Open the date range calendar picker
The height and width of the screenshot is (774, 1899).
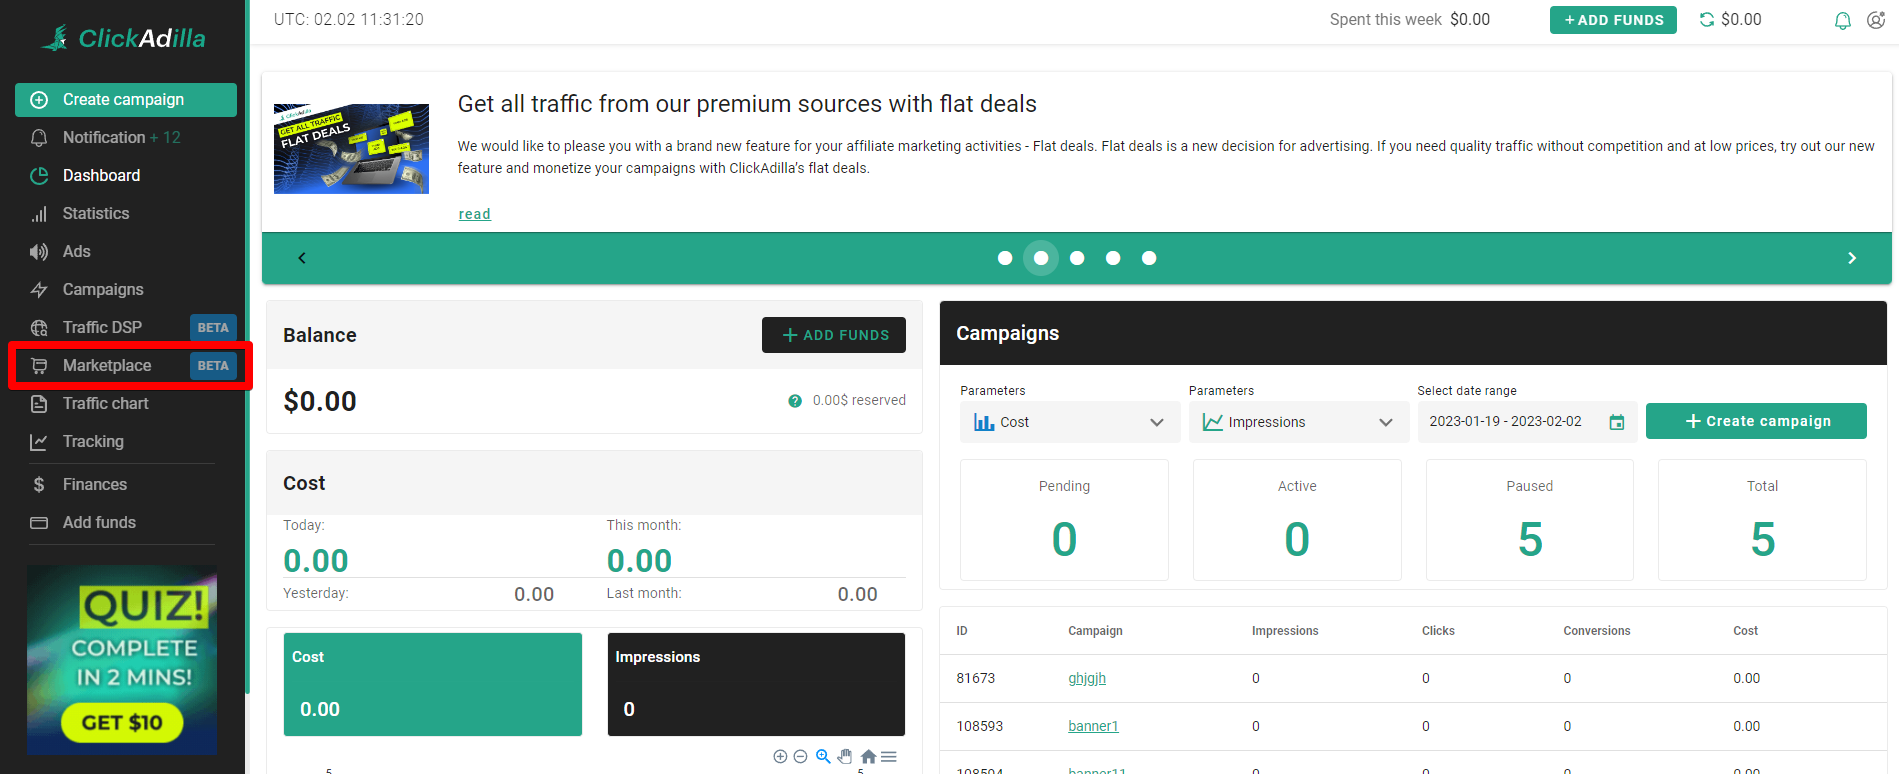tap(1616, 422)
